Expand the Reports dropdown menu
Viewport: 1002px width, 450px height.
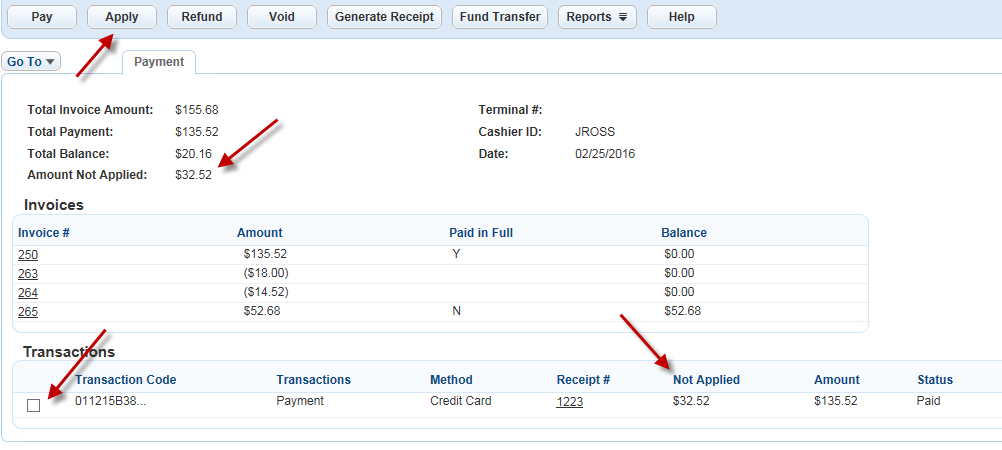597,17
